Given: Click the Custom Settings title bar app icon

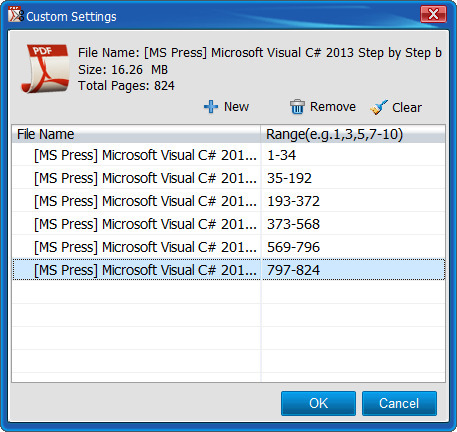Looking at the screenshot, I should tap(16, 14).
